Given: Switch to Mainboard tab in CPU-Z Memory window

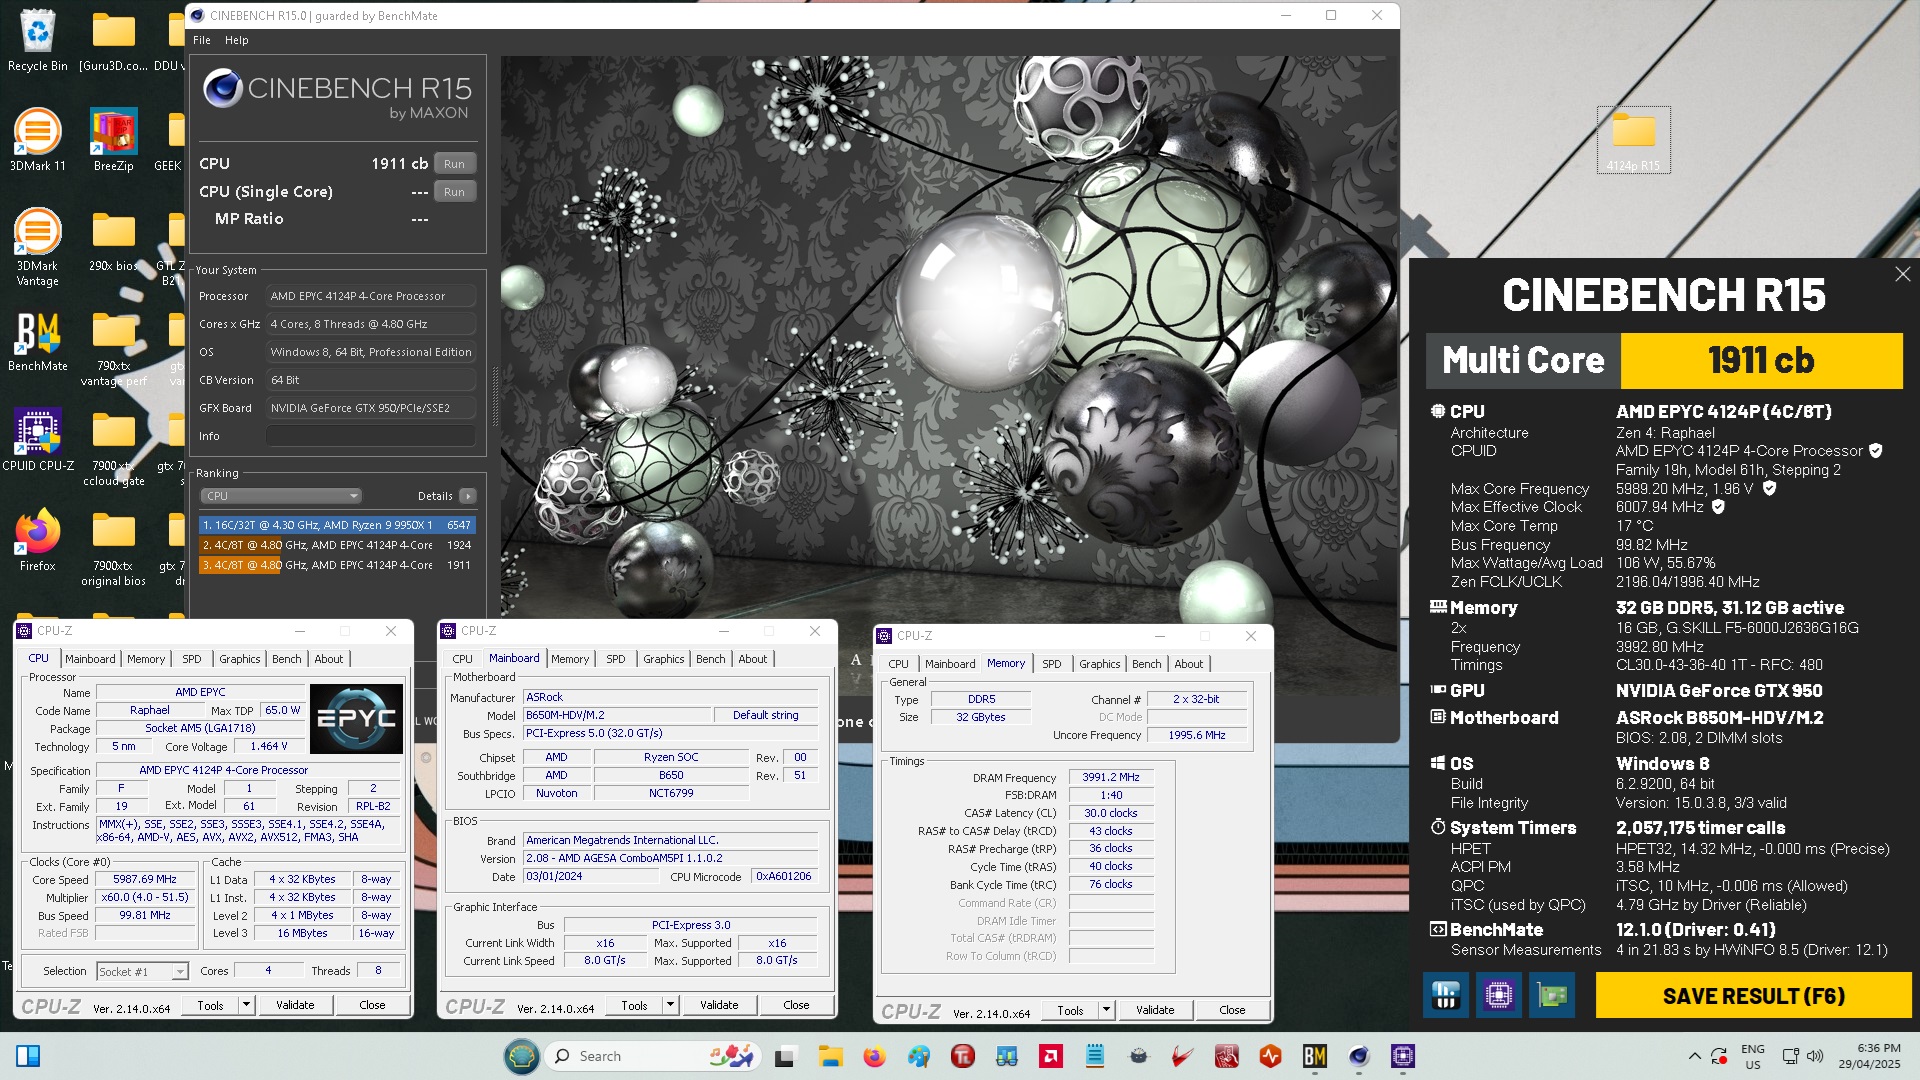Looking at the screenshot, I should click(x=950, y=664).
